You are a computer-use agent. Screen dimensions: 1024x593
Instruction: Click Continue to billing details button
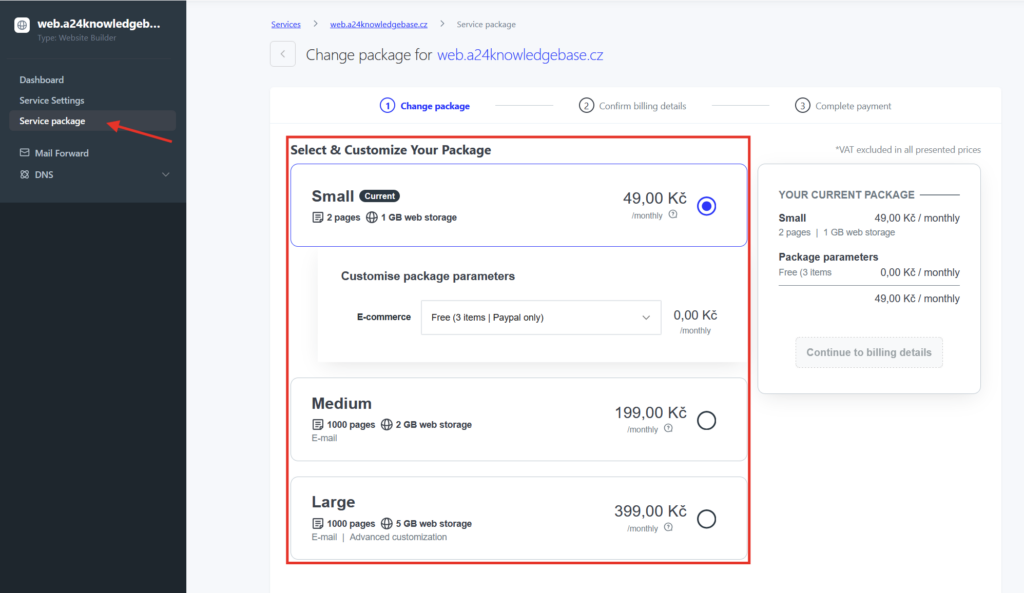(x=868, y=352)
